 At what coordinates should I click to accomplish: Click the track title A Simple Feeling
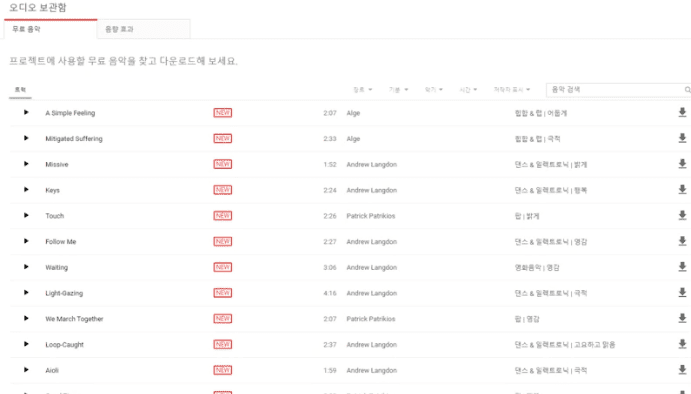tap(70, 113)
